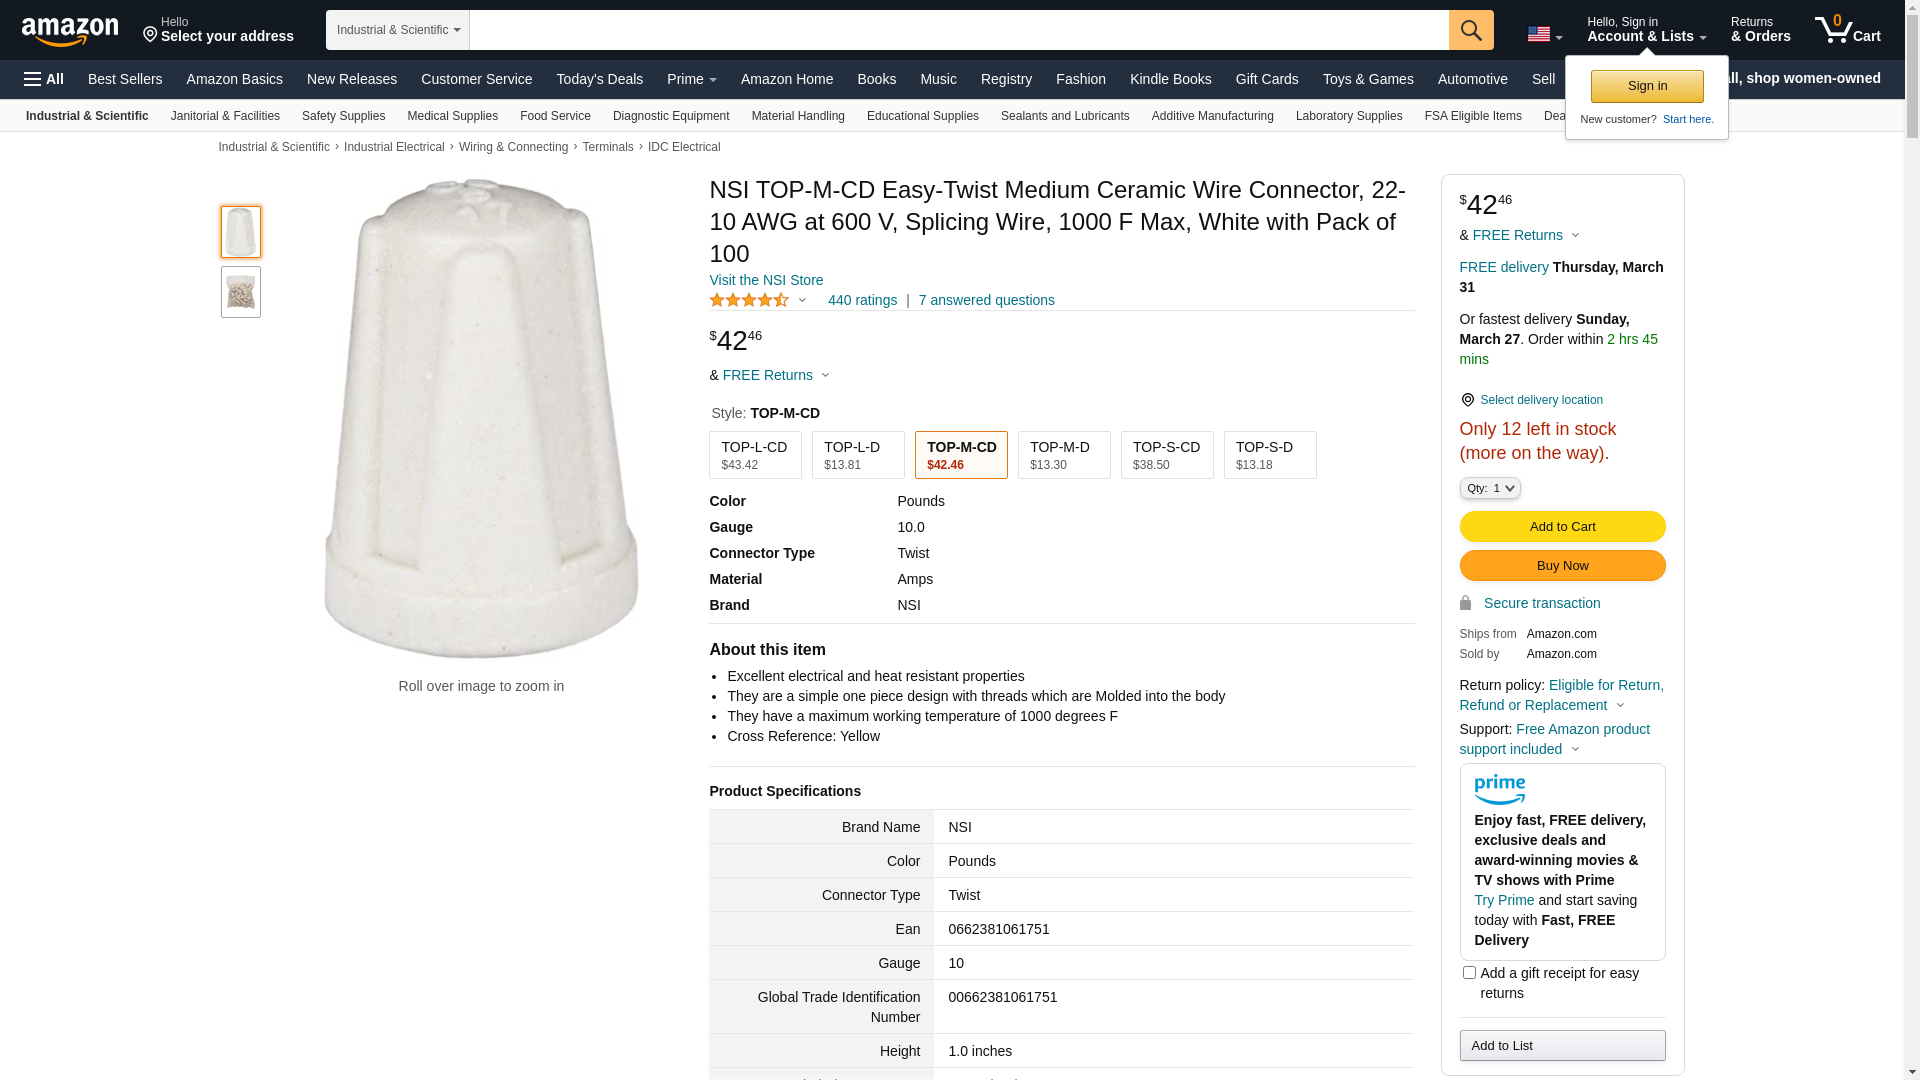Select the TOP-L-CD style option

point(755,455)
